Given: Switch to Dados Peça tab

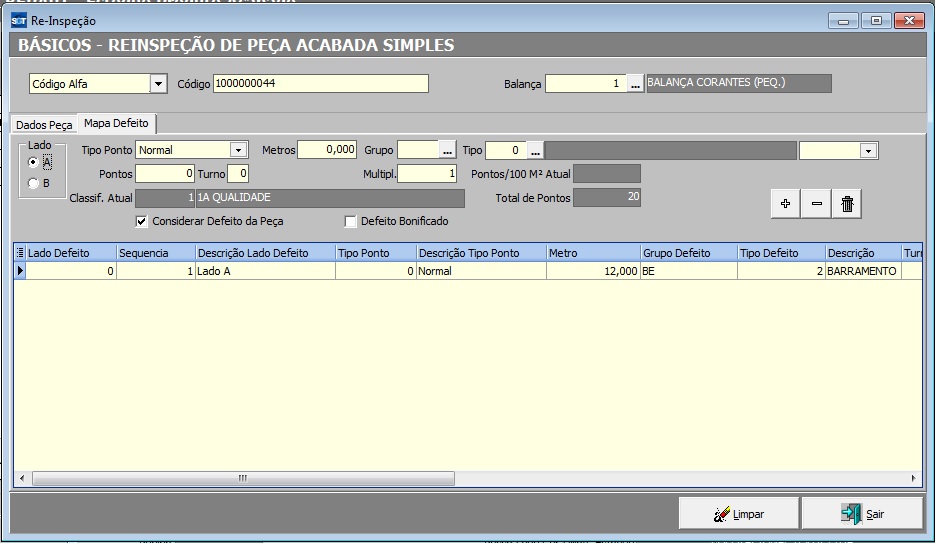Looking at the screenshot, I should (x=44, y=125).
